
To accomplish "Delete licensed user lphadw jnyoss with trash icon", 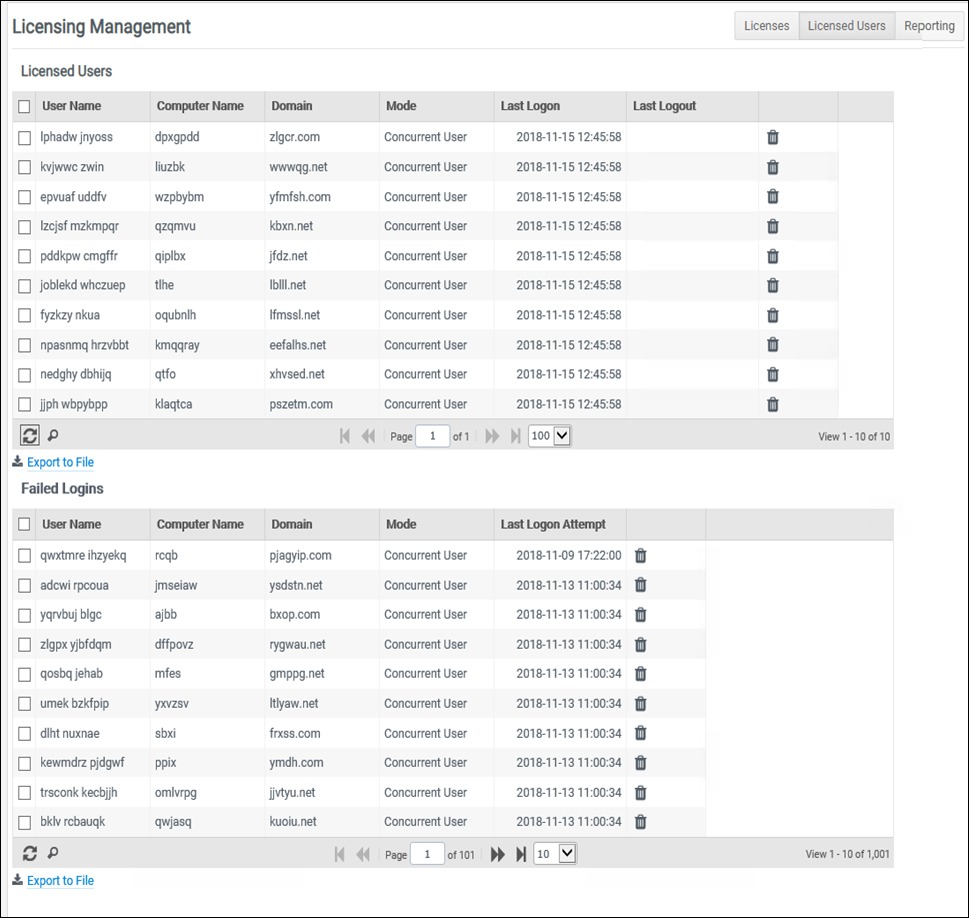I will pyautogui.click(x=772, y=138).
